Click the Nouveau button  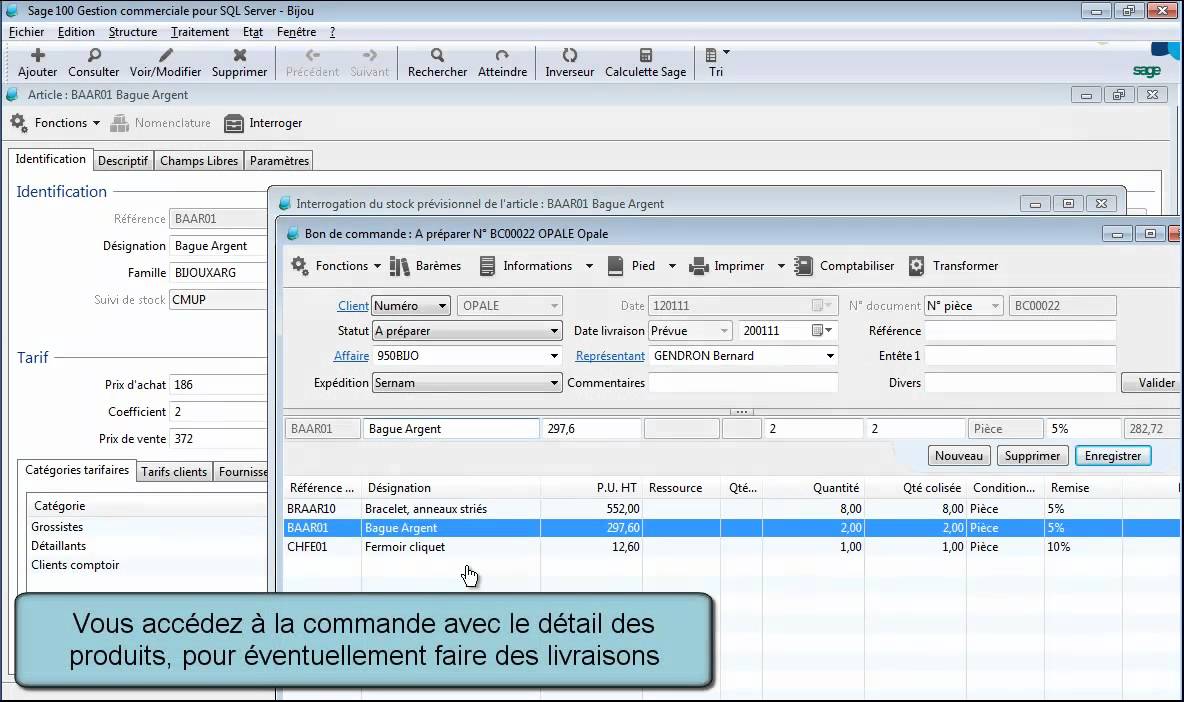958,456
